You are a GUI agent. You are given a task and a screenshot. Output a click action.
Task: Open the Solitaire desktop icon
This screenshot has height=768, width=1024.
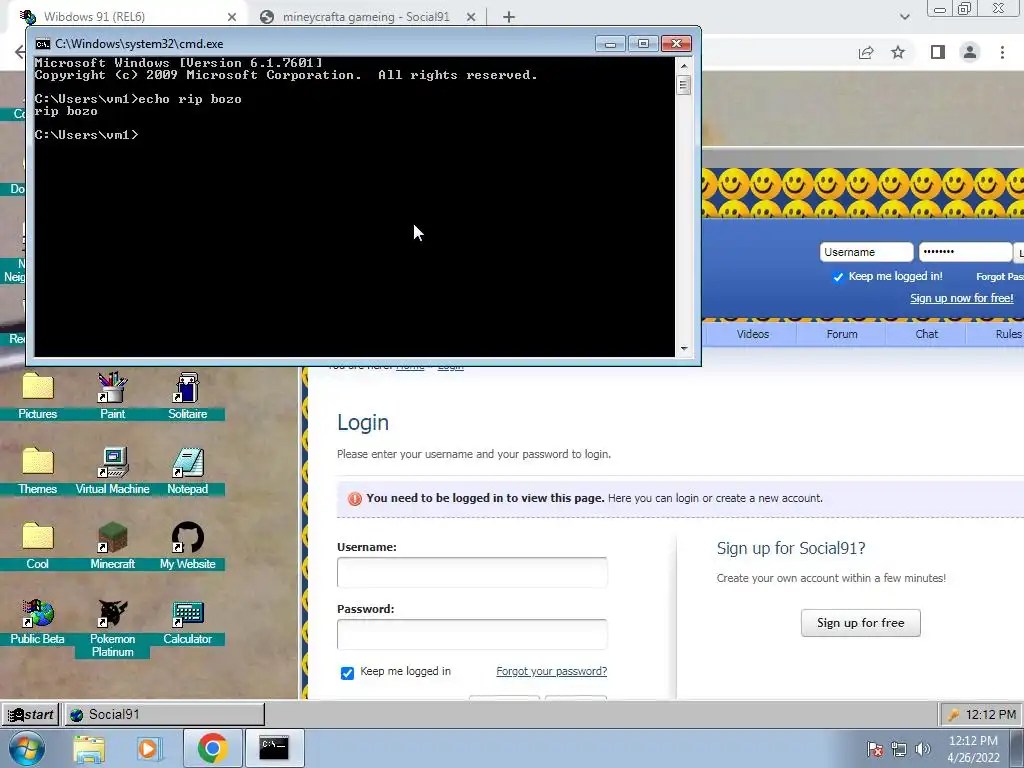pos(187,395)
